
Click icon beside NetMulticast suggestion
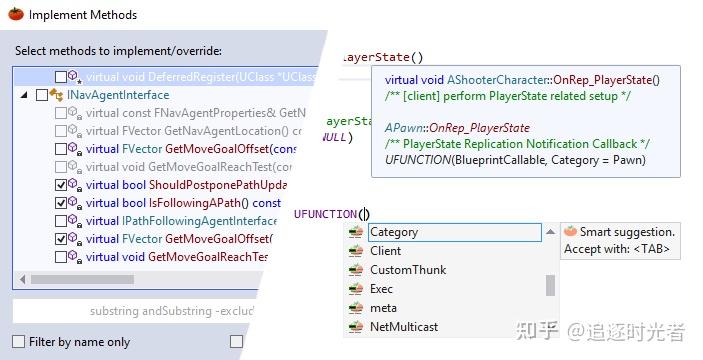pyautogui.click(x=356, y=327)
